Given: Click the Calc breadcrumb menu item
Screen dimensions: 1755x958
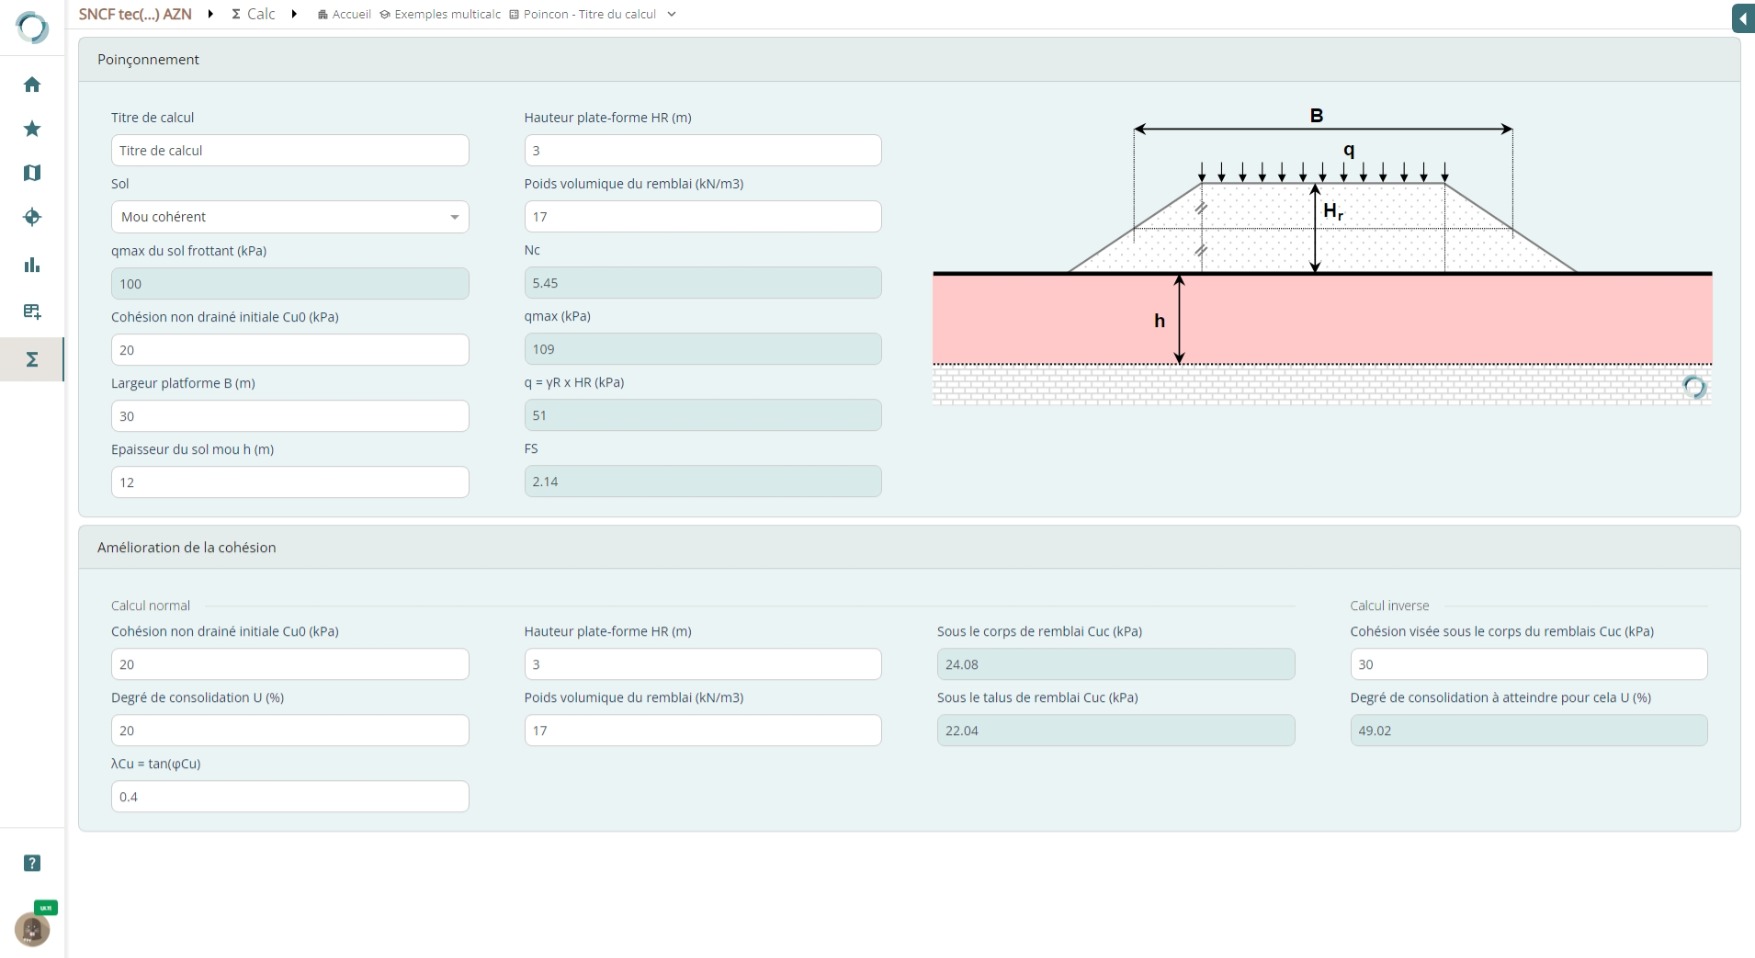Looking at the screenshot, I should pyautogui.click(x=254, y=14).
